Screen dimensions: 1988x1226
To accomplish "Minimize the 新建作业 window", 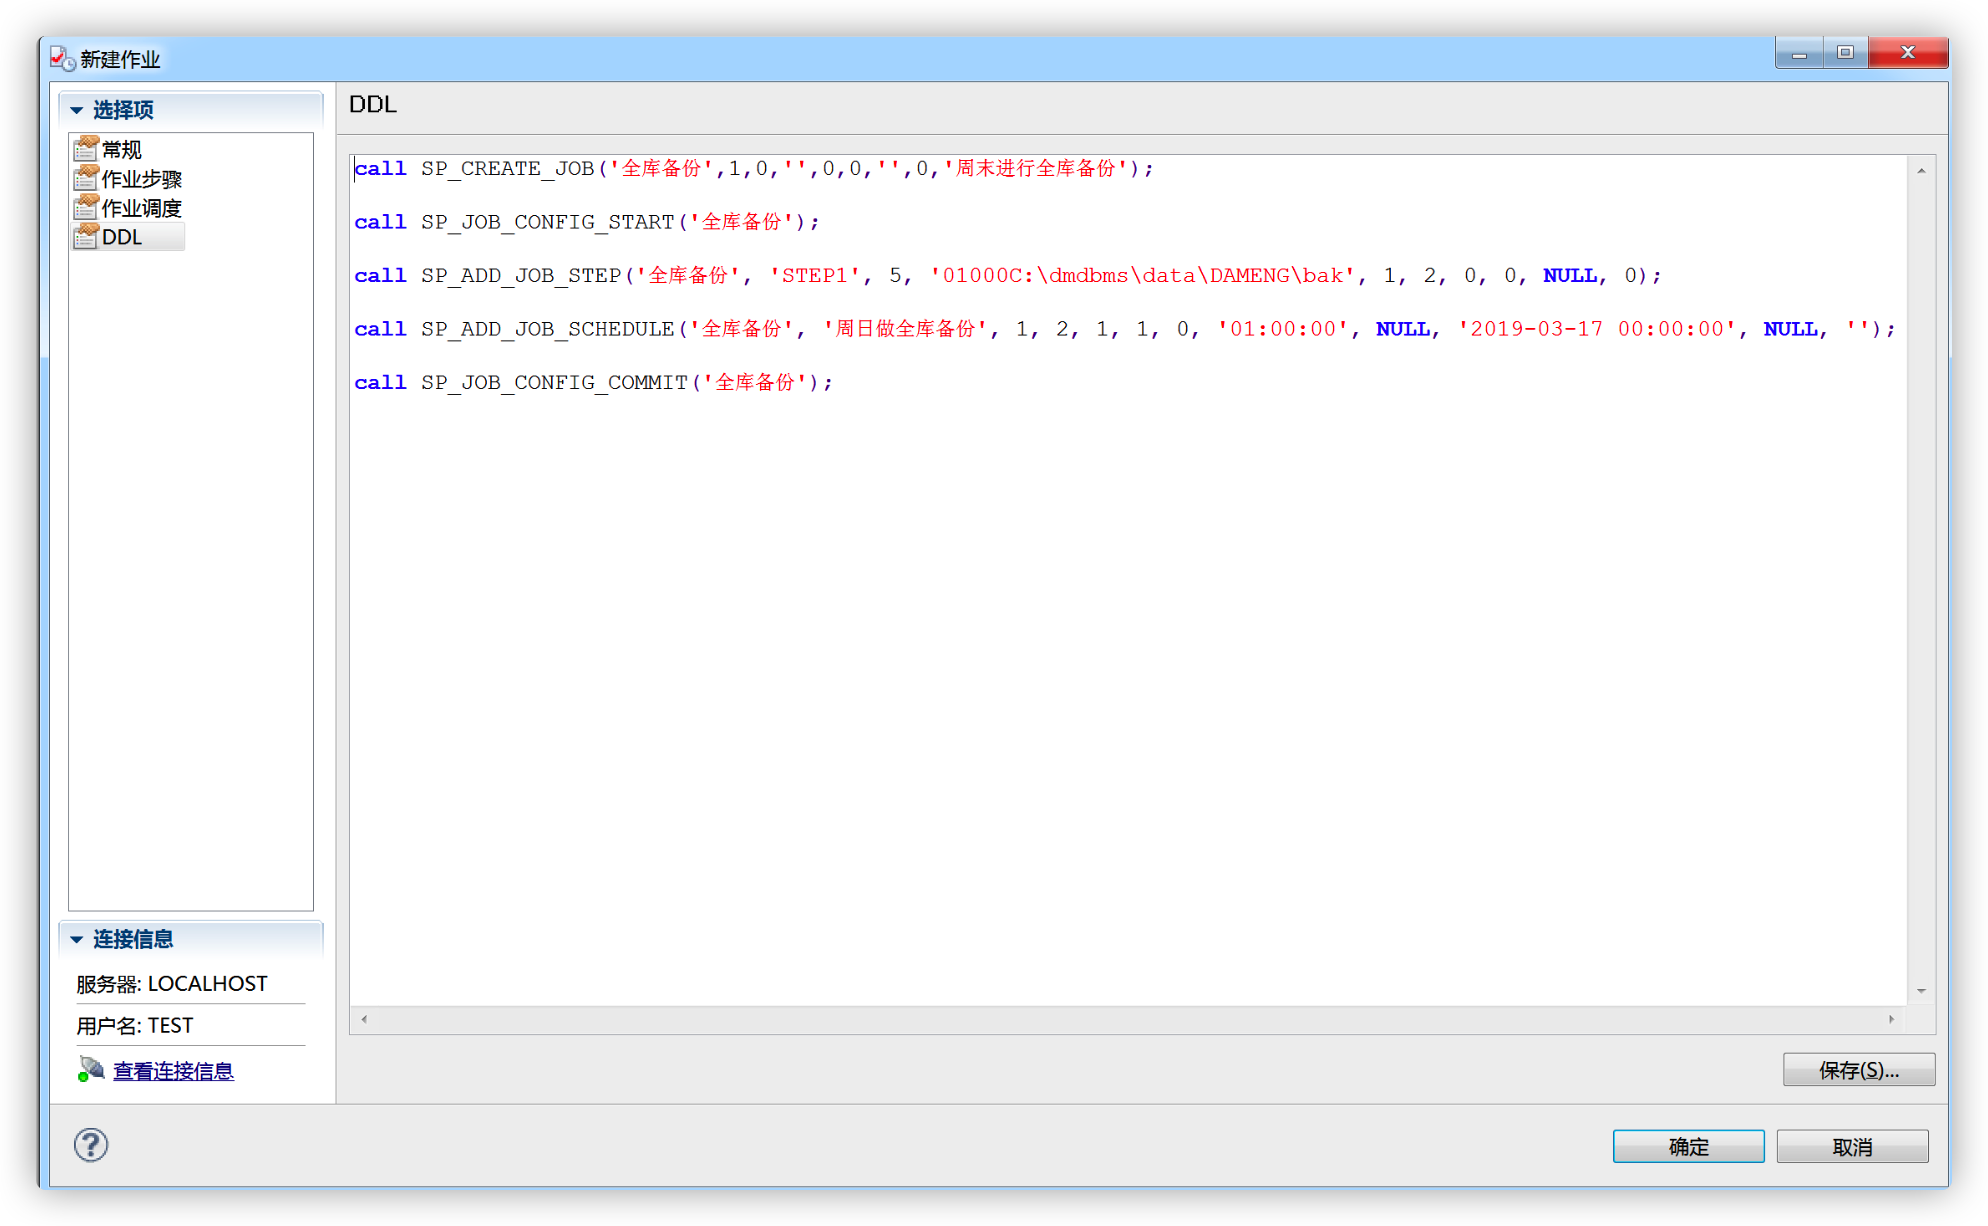I will [1799, 53].
